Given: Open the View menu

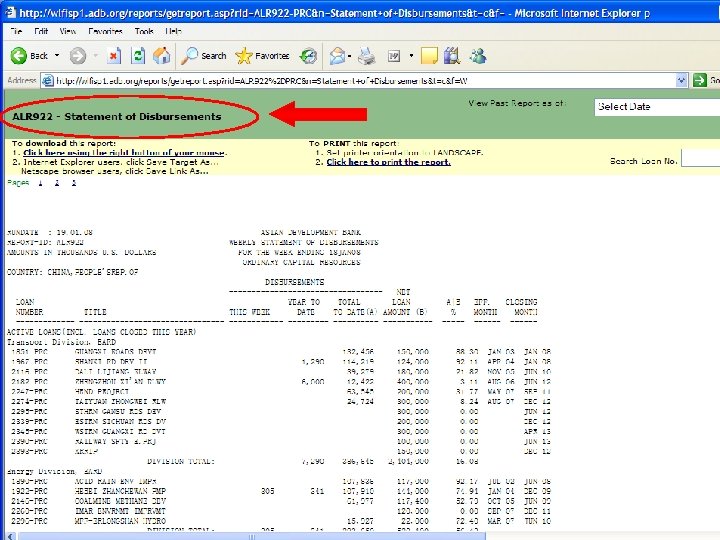Looking at the screenshot, I should [x=68, y=31].
